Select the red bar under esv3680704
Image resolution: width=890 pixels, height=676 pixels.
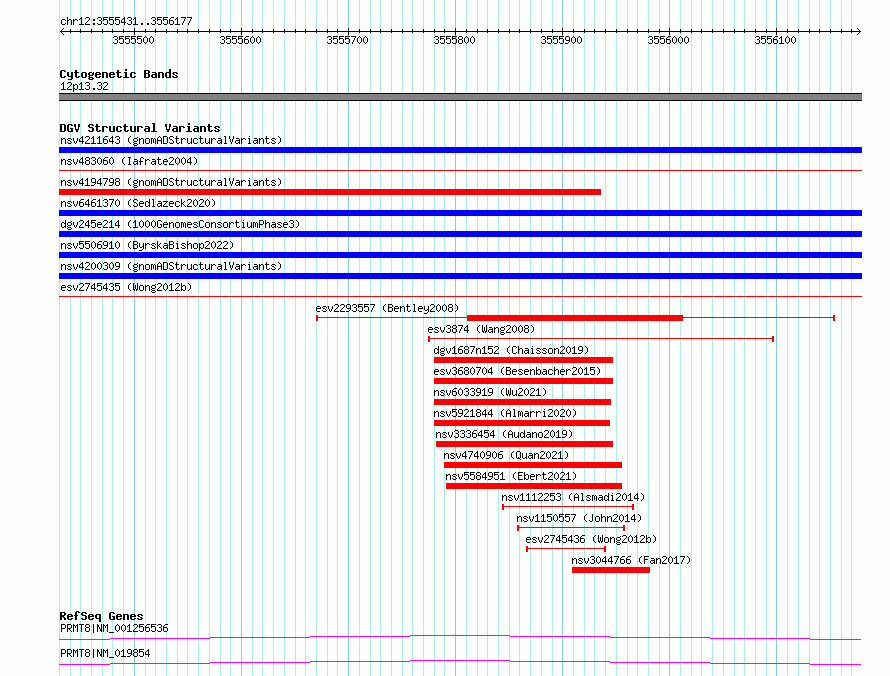click(x=523, y=381)
